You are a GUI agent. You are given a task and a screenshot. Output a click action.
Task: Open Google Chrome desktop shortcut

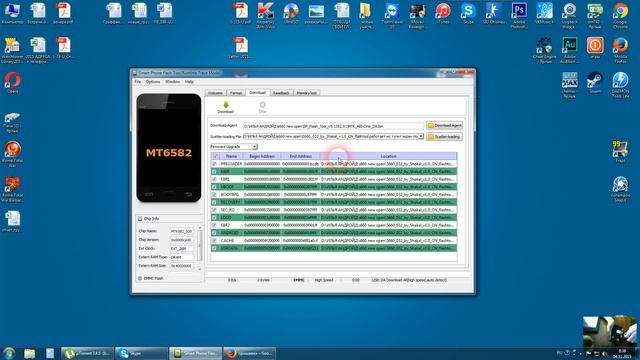[x=620, y=15]
